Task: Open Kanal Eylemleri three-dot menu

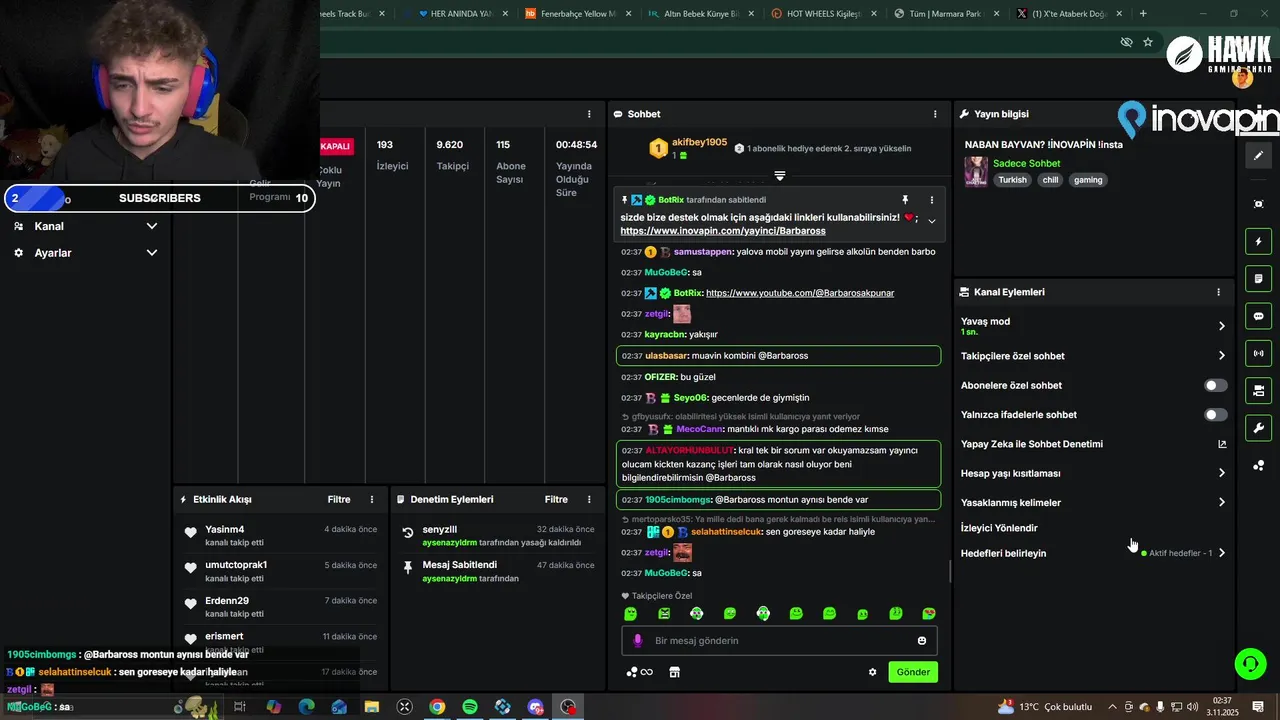Action: [x=1218, y=292]
